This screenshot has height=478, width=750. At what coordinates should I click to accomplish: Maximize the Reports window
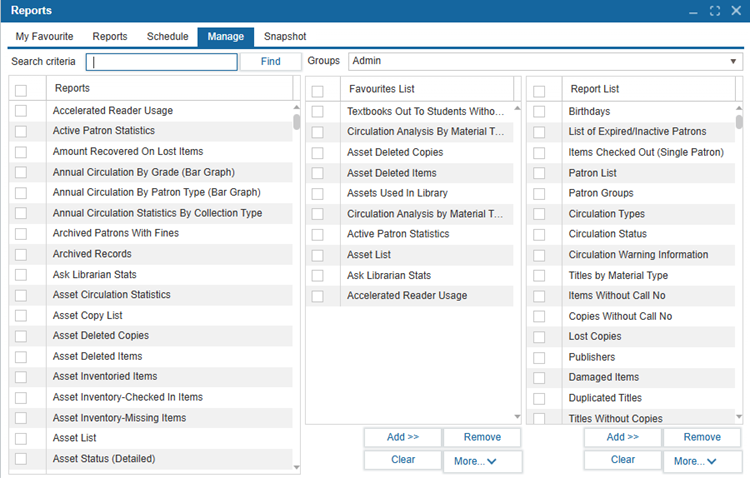pos(715,11)
